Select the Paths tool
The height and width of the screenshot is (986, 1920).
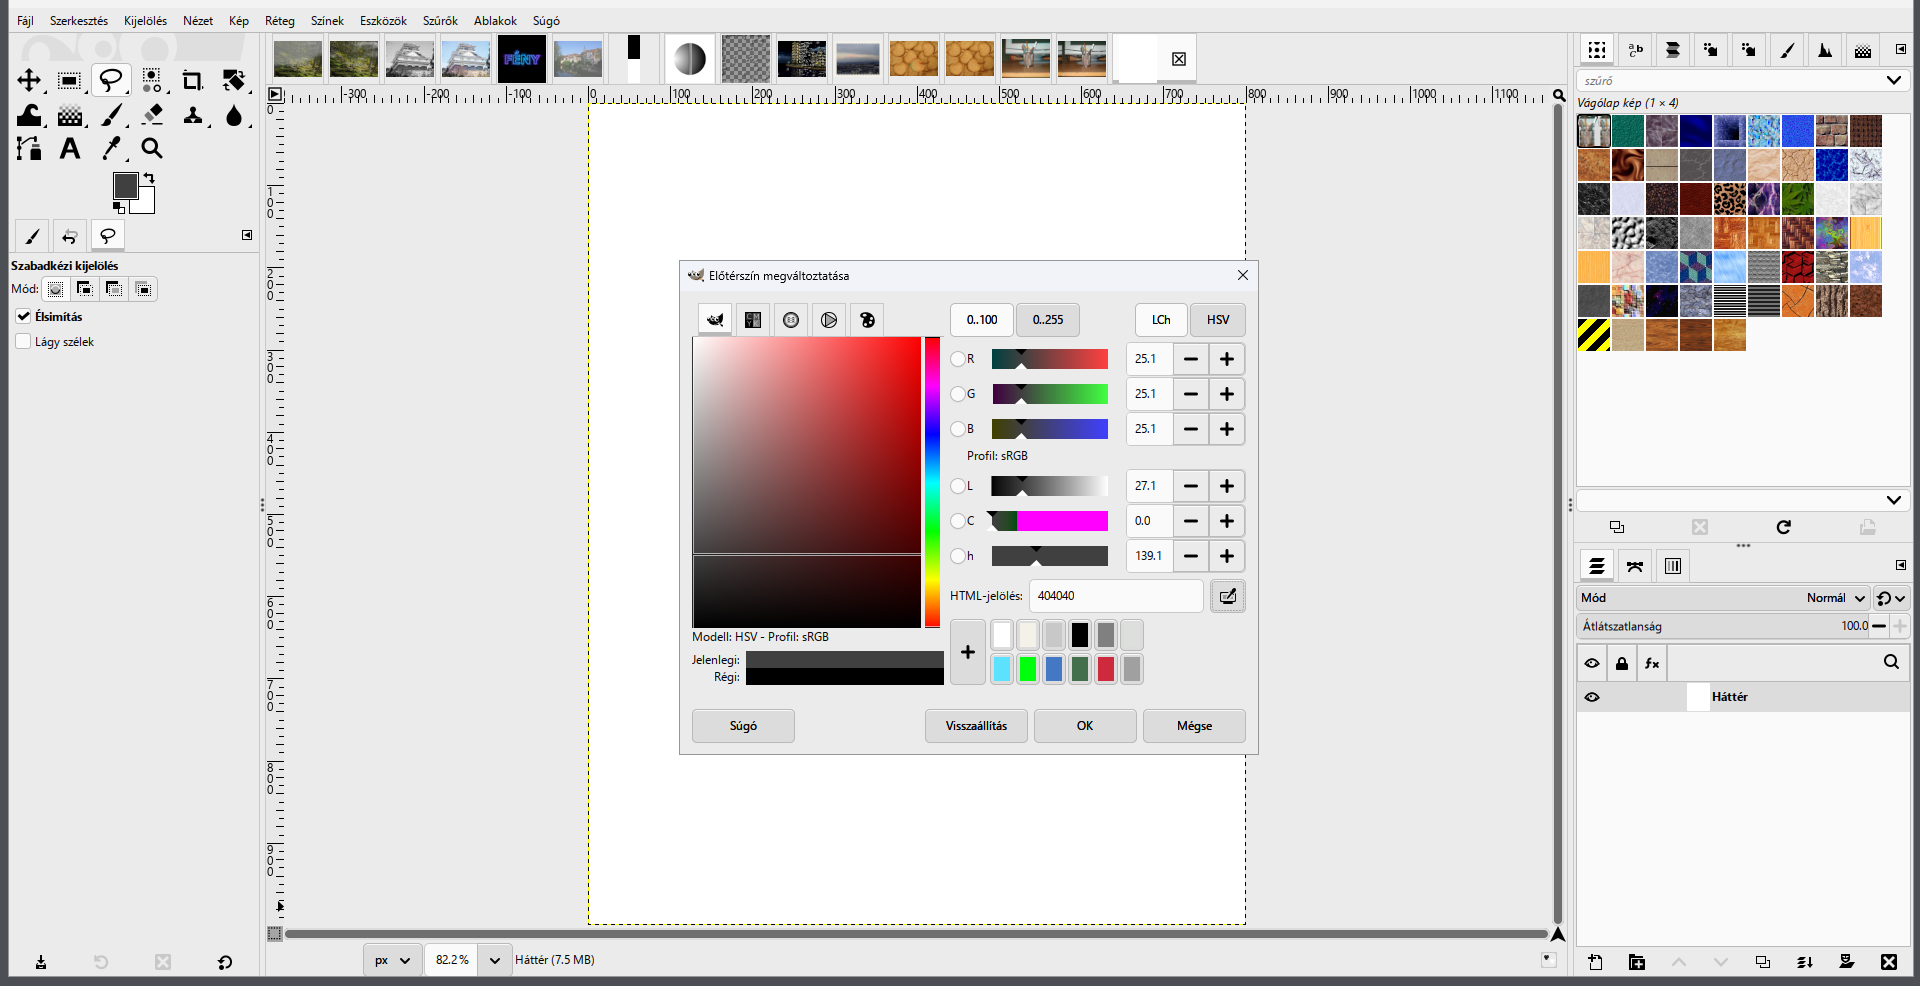click(29, 149)
